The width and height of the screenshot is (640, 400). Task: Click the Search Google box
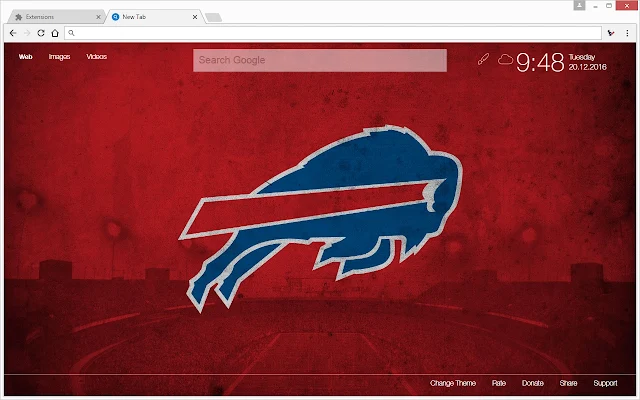[320, 60]
